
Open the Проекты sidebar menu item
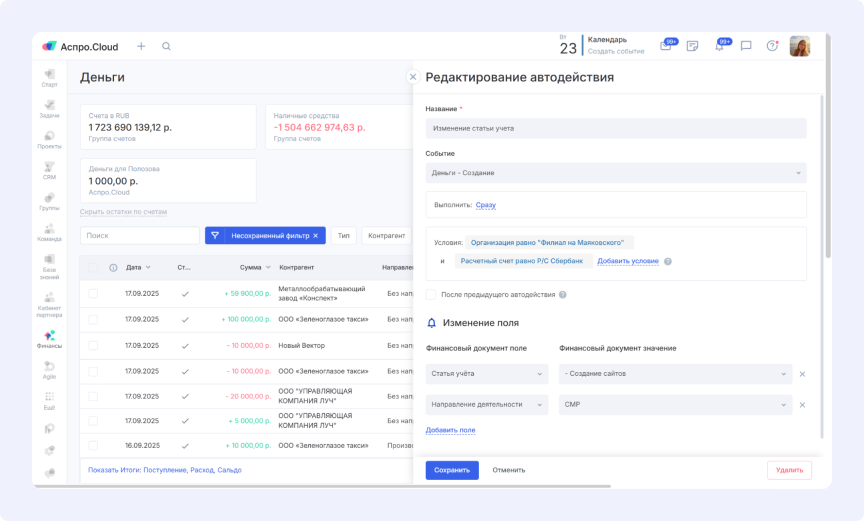click(x=49, y=139)
